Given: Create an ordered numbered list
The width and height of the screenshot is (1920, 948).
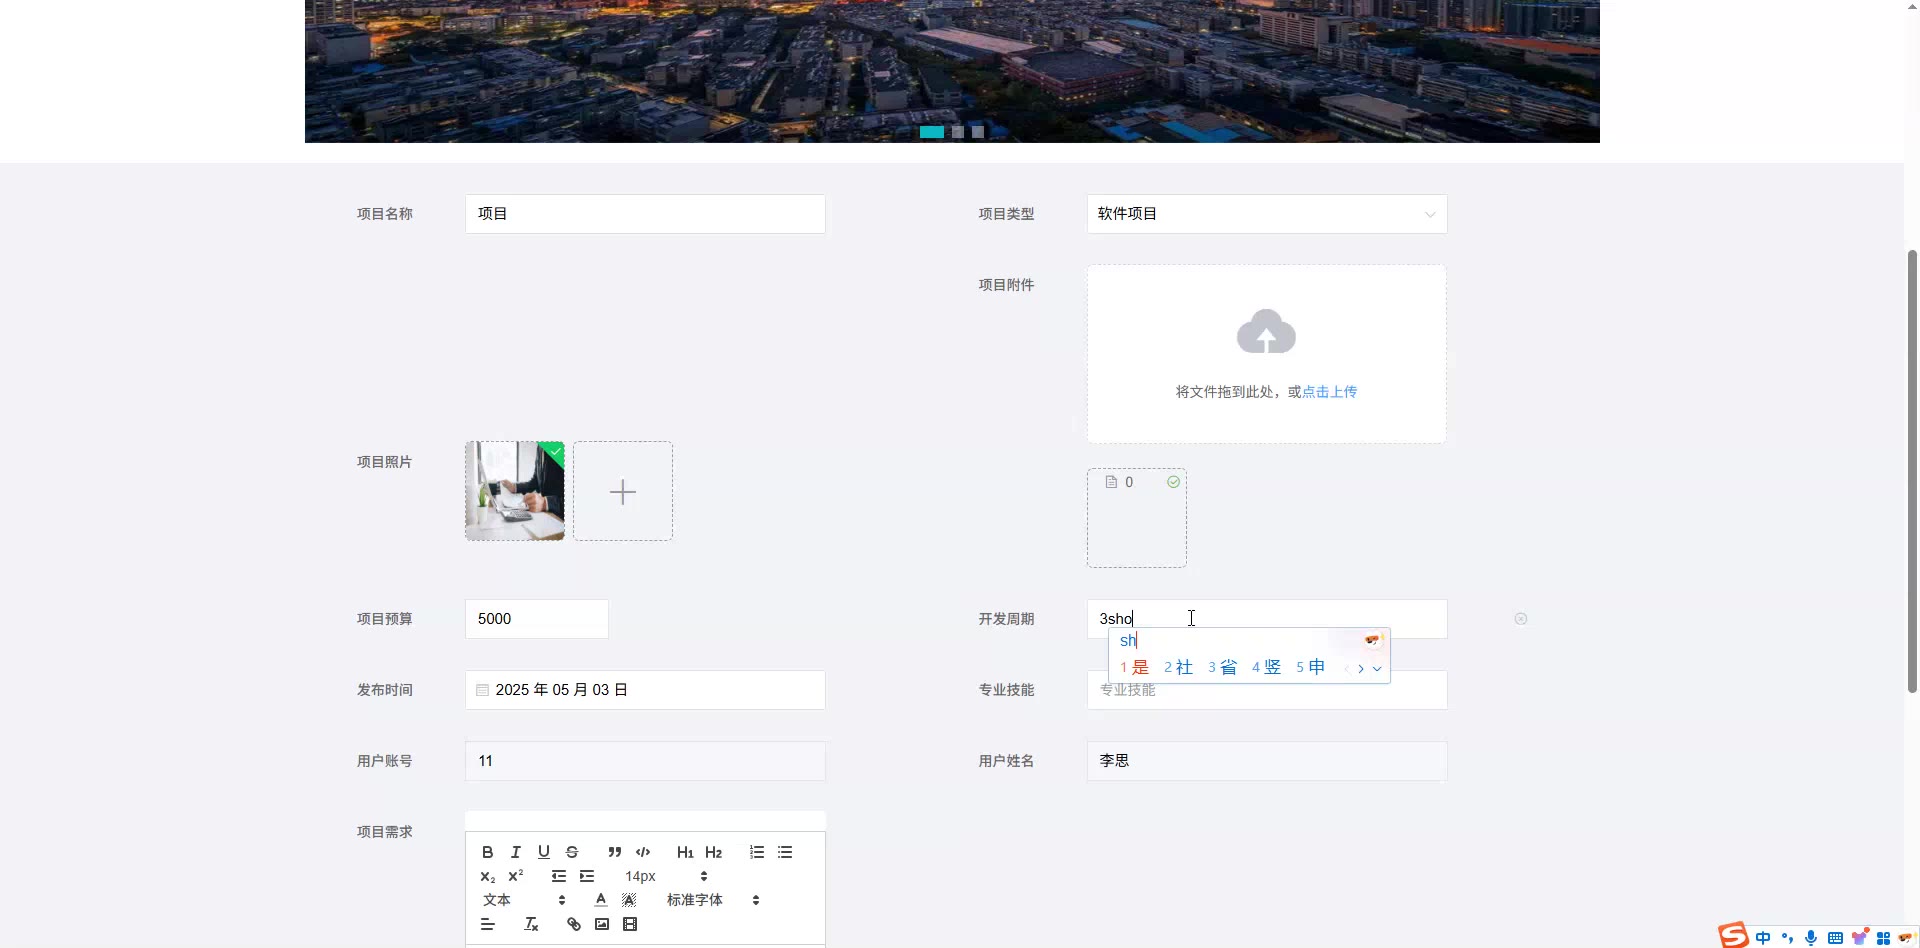Looking at the screenshot, I should click(x=757, y=852).
